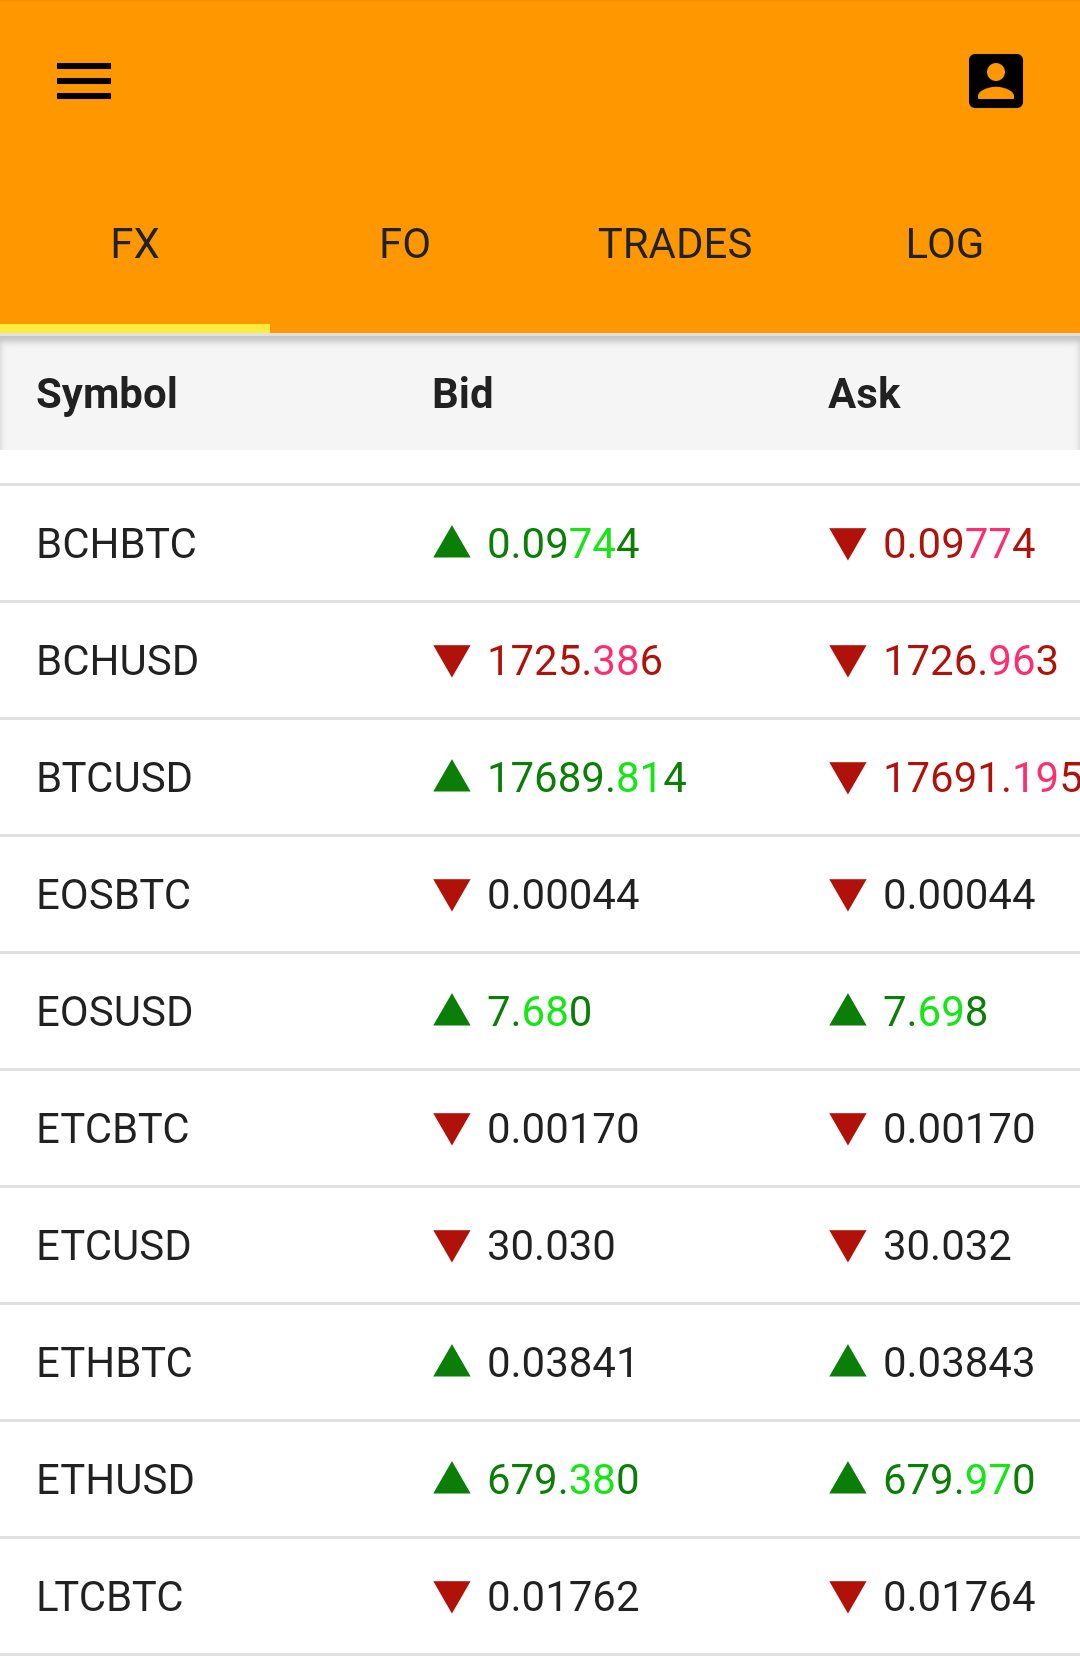Click green up arrow beside BTCUSD bid
The width and height of the screenshot is (1080, 1677).
[x=452, y=777]
